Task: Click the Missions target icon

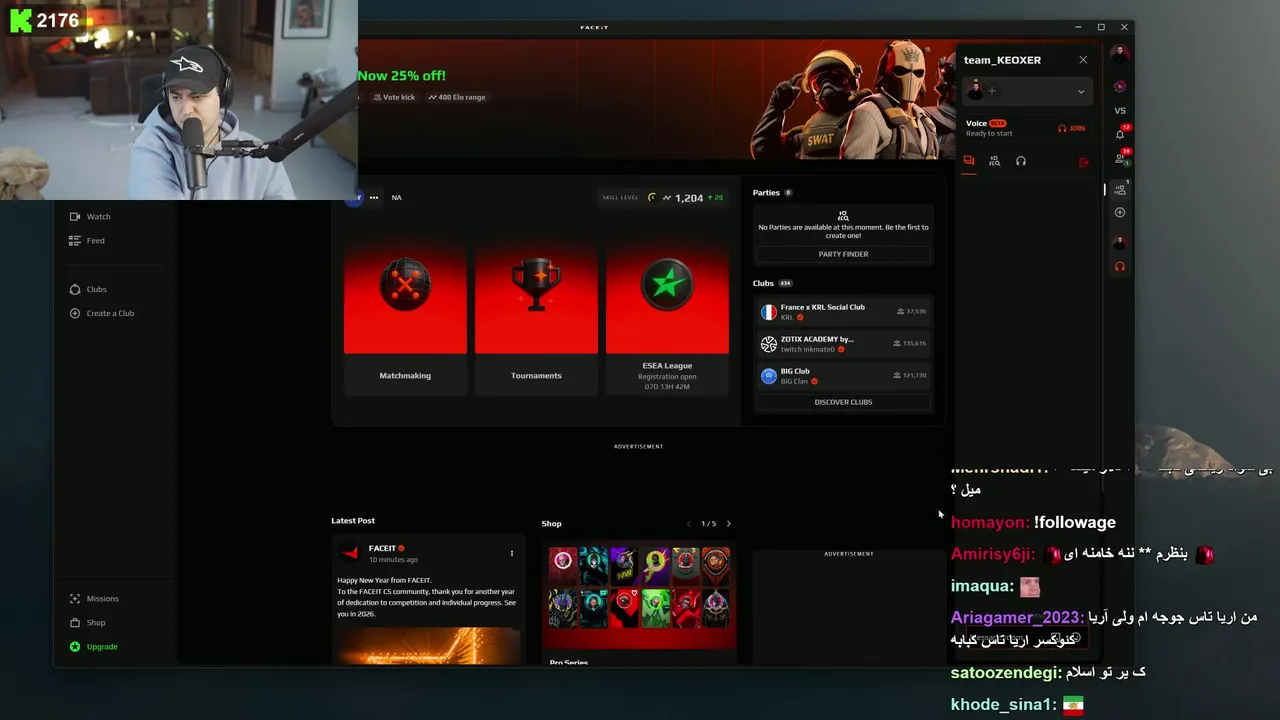Action: point(75,598)
